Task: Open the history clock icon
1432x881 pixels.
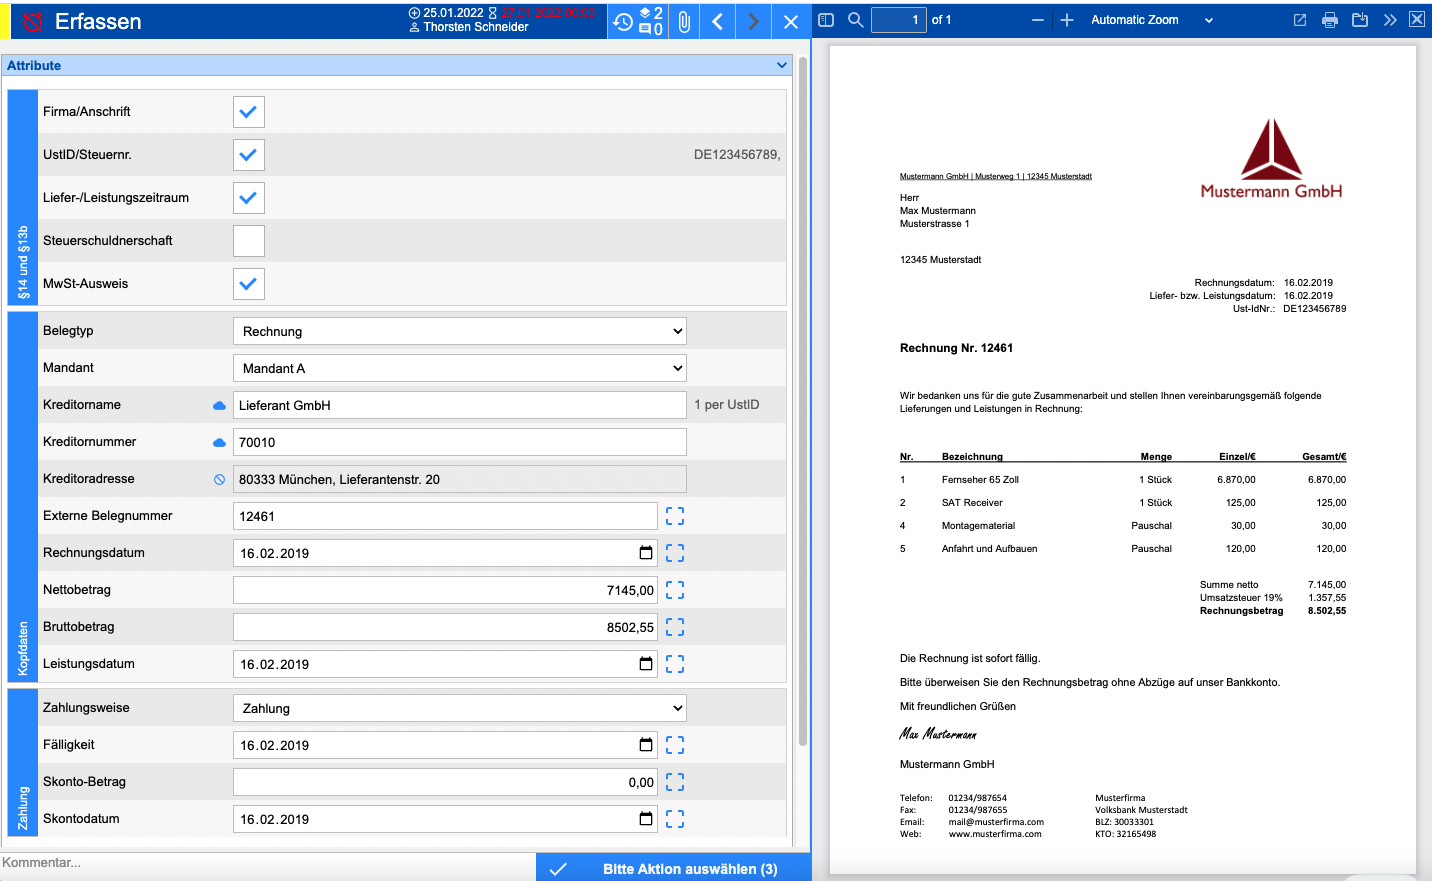Action: point(623,21)
